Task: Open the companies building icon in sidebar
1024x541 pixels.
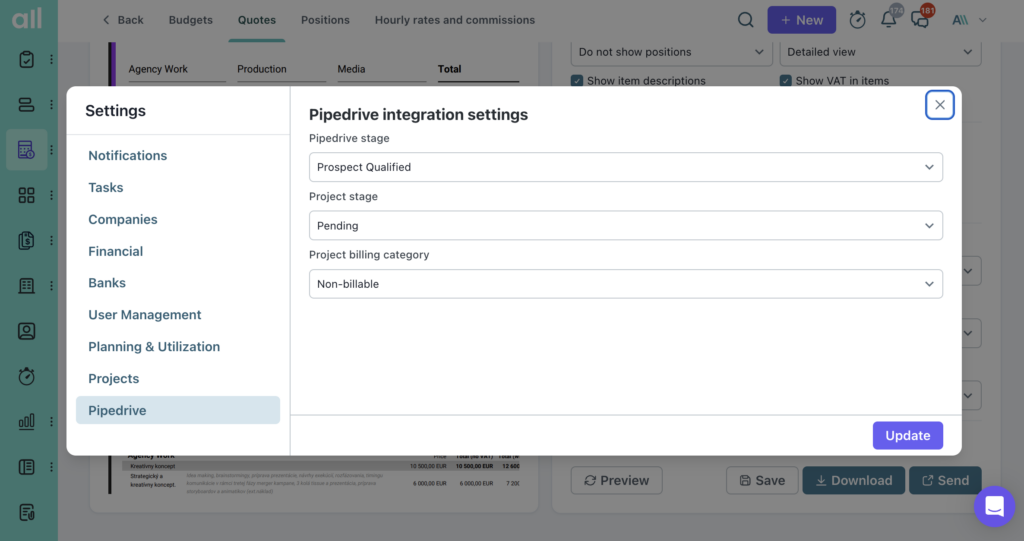Action: click(x=26, y=286)
